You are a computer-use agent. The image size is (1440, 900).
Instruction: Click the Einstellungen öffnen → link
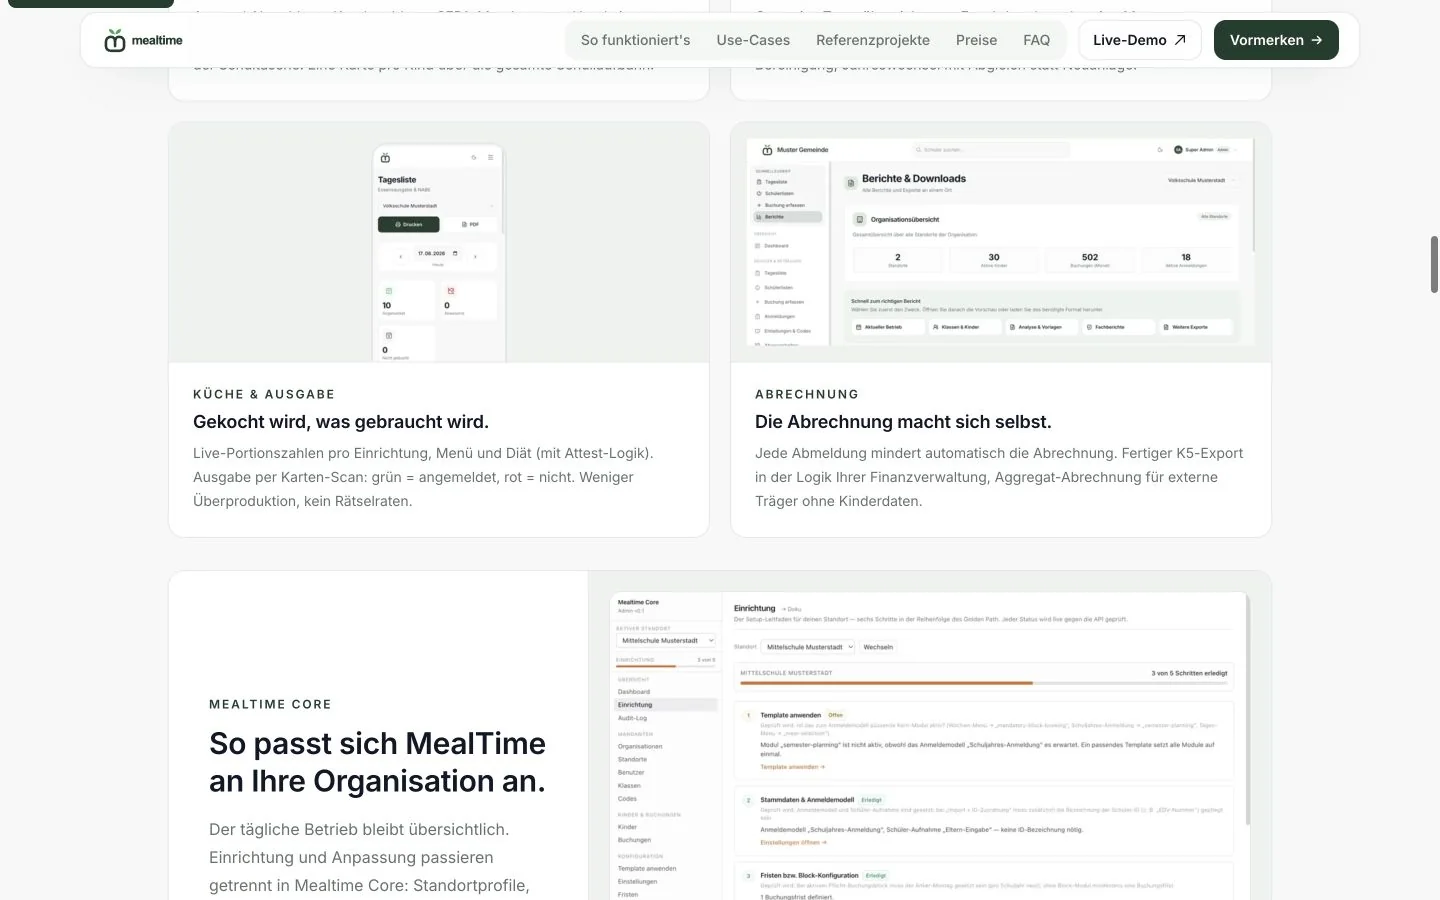pyautogui.click(x=794, y=842)
